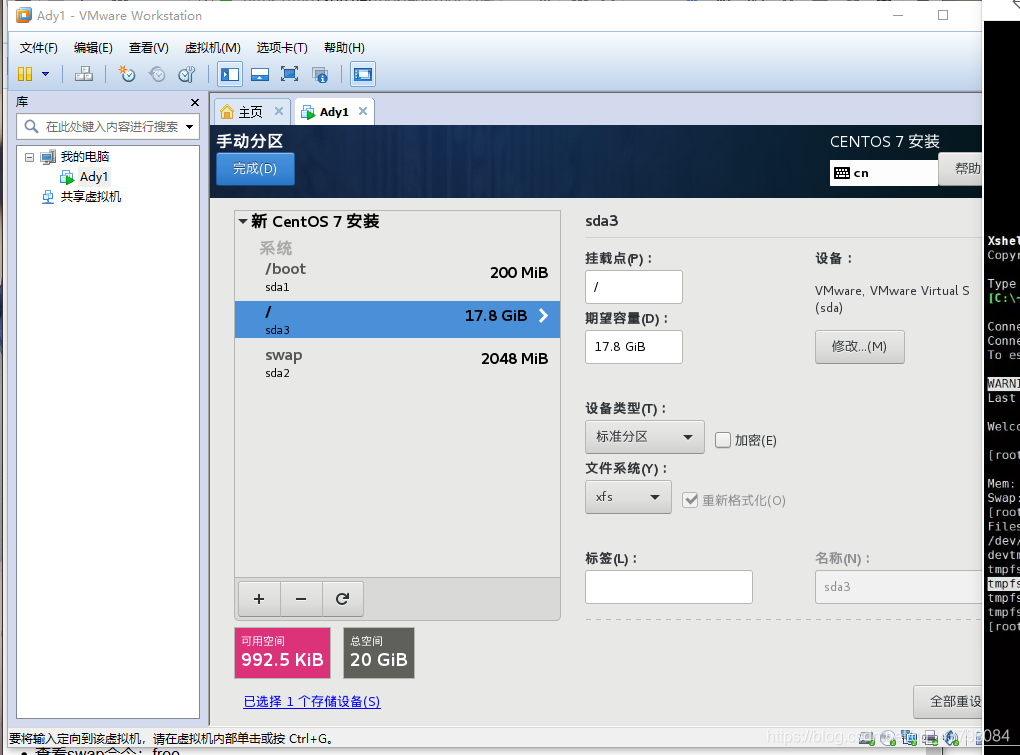
Task: Click the send Ctrl+Alt+Del toolbar icon
Action: point(84,74)
